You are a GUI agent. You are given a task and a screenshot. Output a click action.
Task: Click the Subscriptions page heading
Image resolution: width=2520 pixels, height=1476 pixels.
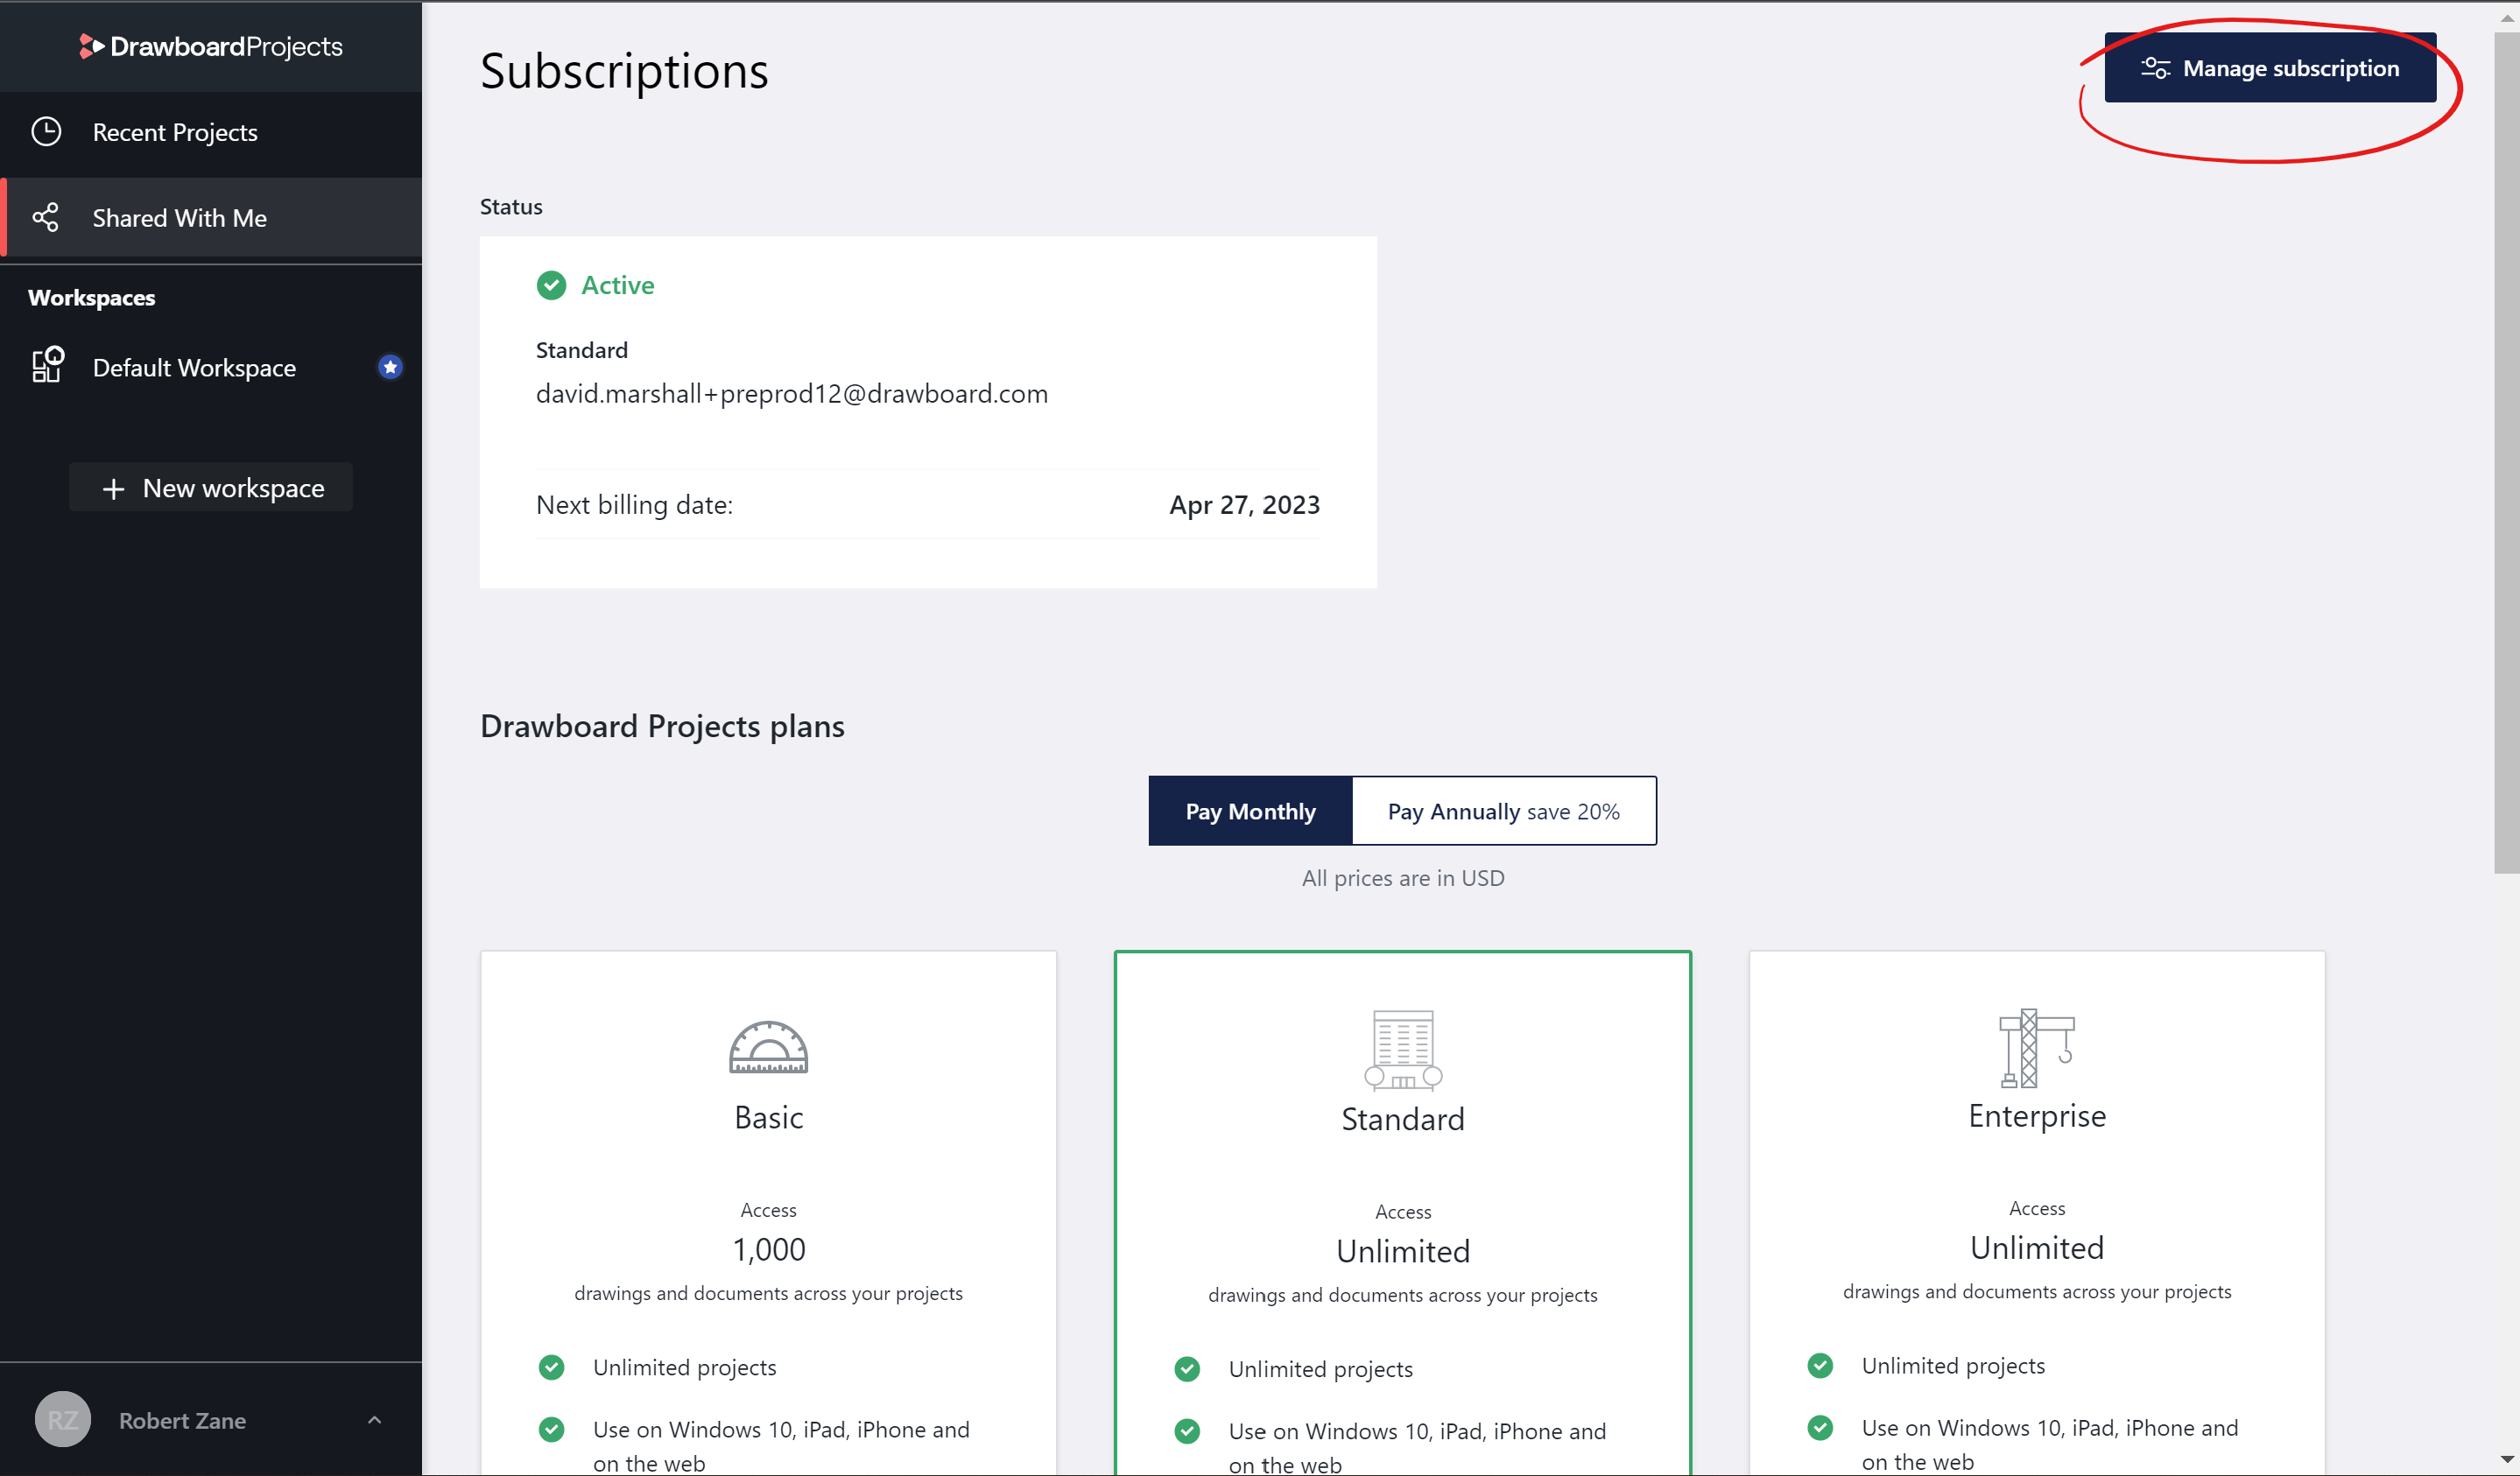click(624, 71)
